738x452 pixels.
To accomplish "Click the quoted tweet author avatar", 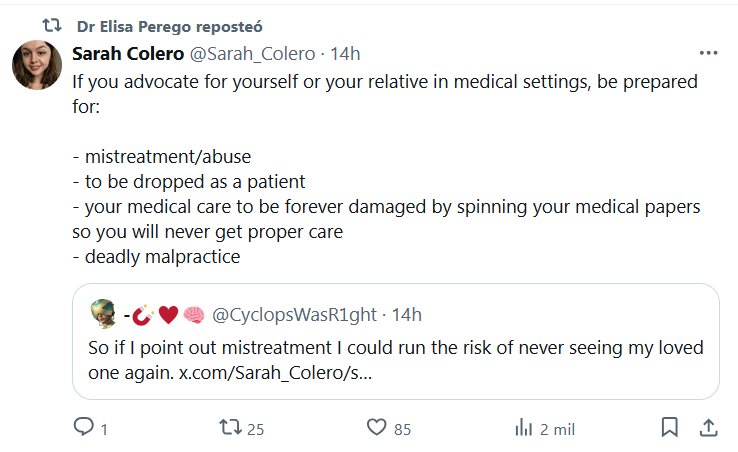I will pos(103,315).
